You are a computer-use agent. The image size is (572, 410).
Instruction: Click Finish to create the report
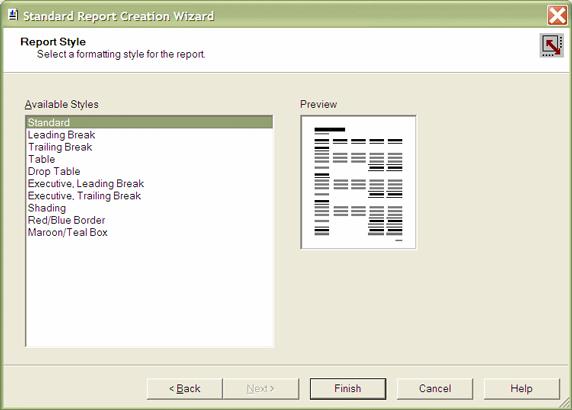click(x=348, y=388)
